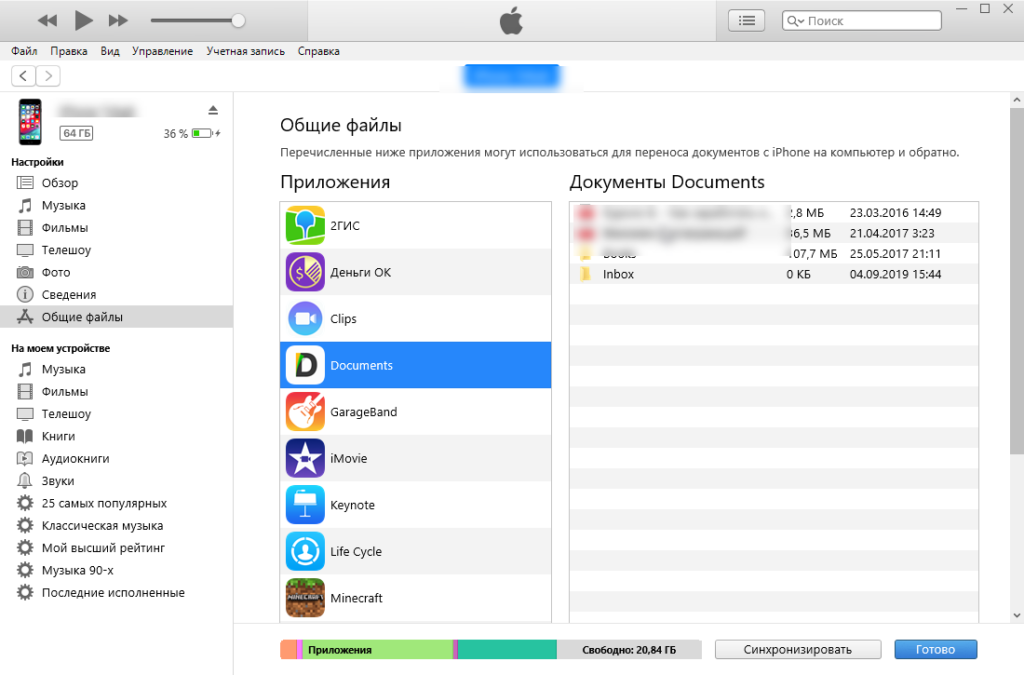This screenshot has height=675, width=1024.
Task: Select the Inbox folder in Documents files
Action: (617, 273)
